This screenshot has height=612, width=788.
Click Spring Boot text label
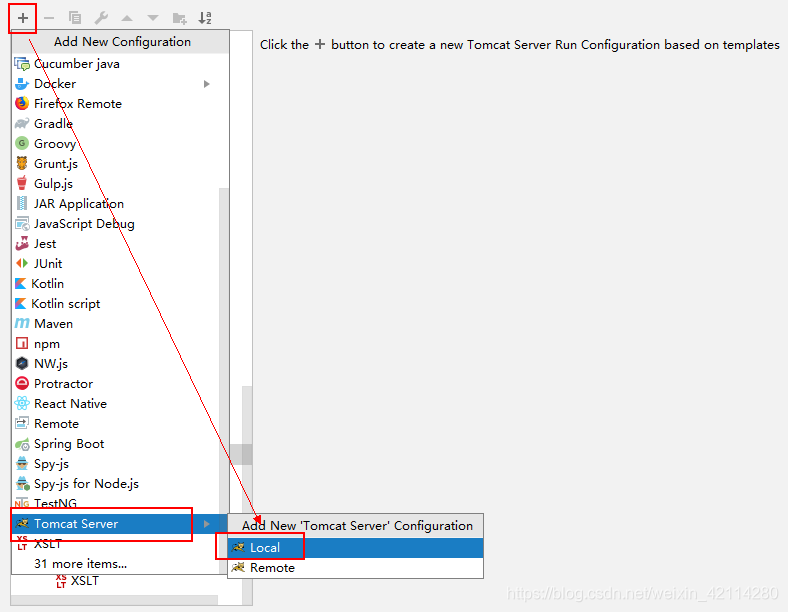point(69,444)
